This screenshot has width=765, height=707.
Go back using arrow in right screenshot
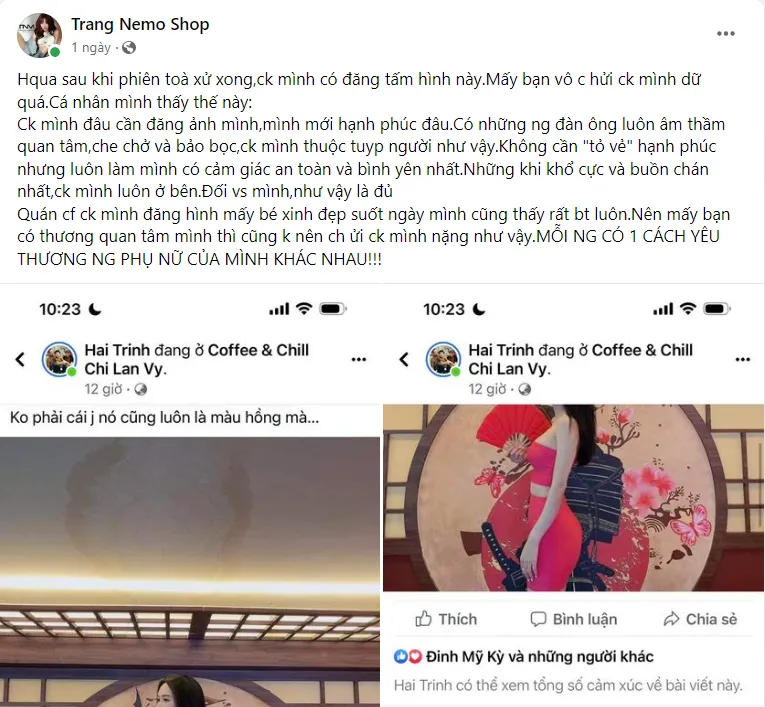[404, 360]
